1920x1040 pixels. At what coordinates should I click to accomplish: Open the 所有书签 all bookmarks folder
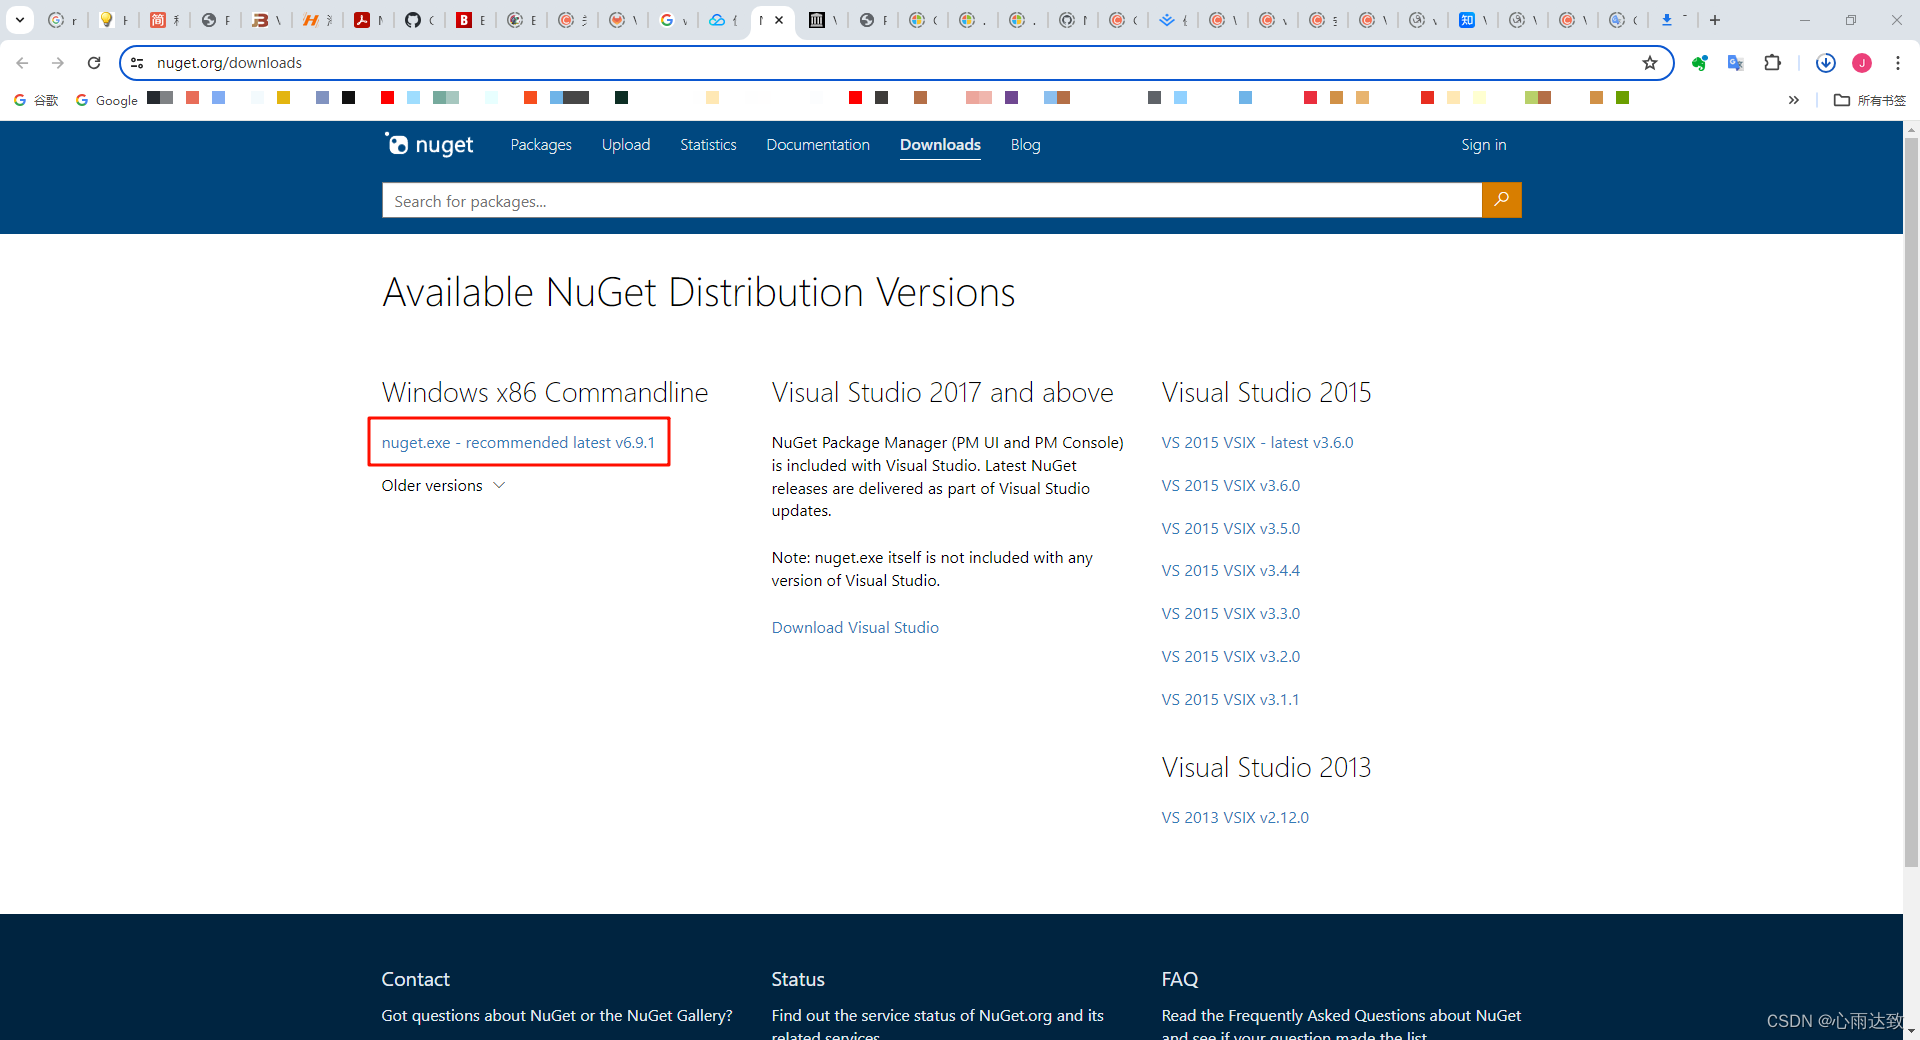point(1870,100)
